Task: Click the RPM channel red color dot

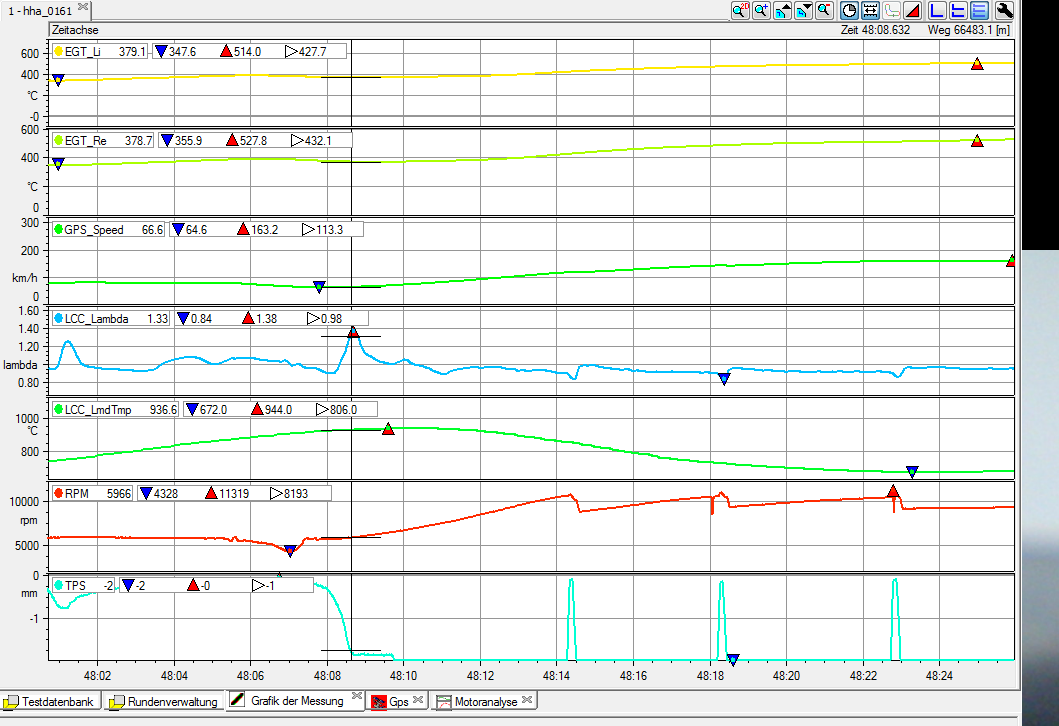Action: [x=58, y=493]
